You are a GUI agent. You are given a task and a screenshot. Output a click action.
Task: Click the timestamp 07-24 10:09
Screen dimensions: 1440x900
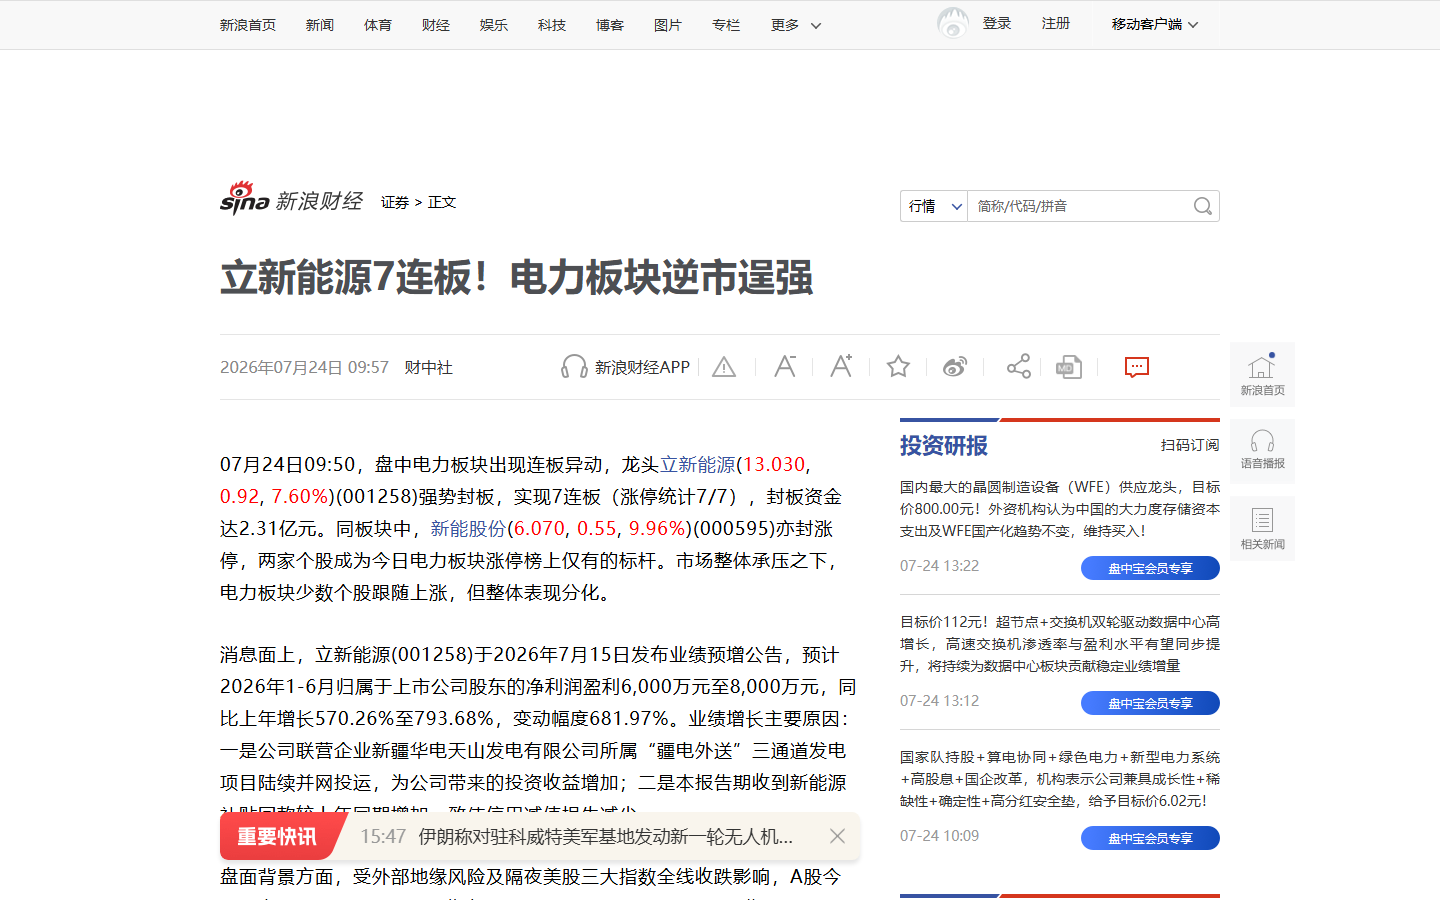939,836
